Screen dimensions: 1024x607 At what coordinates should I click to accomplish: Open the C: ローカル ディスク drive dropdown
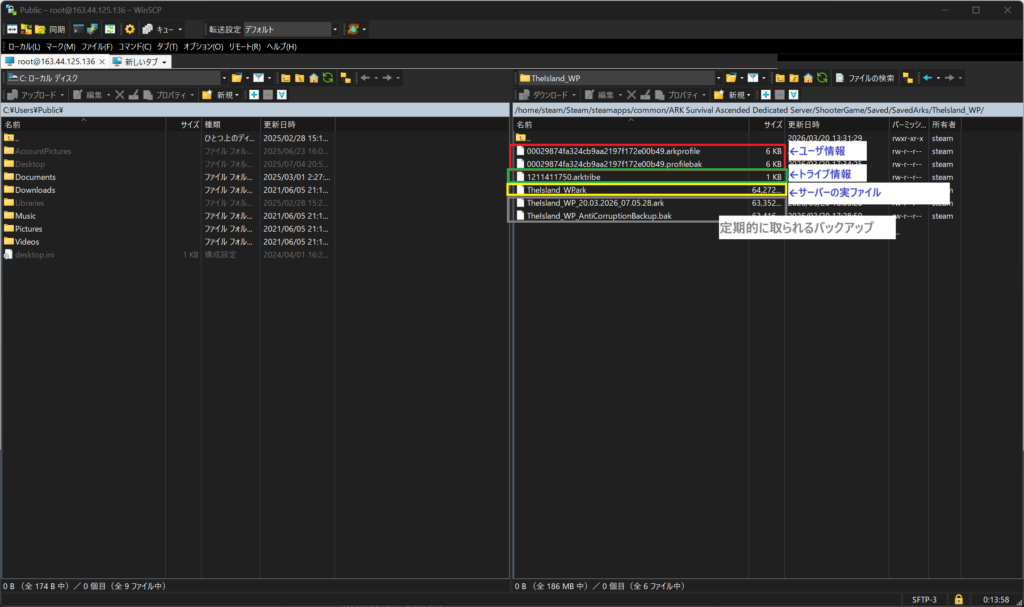coord(225,78)
